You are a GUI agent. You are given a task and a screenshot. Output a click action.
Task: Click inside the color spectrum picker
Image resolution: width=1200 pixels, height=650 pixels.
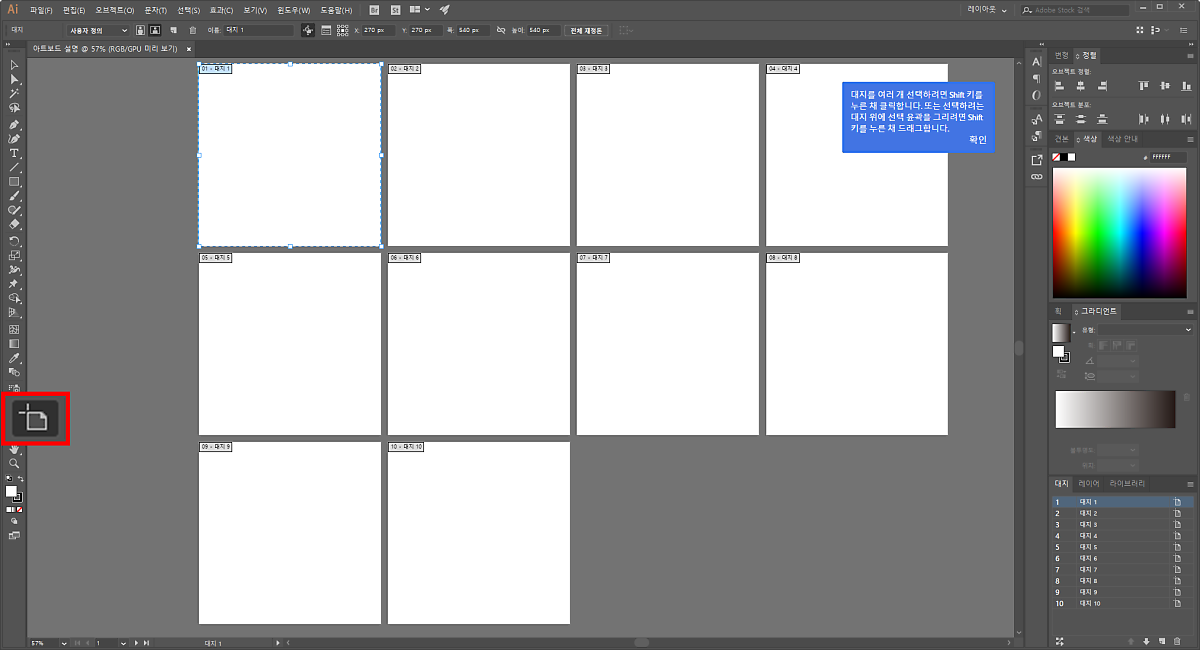click(x=1120, y=230)
